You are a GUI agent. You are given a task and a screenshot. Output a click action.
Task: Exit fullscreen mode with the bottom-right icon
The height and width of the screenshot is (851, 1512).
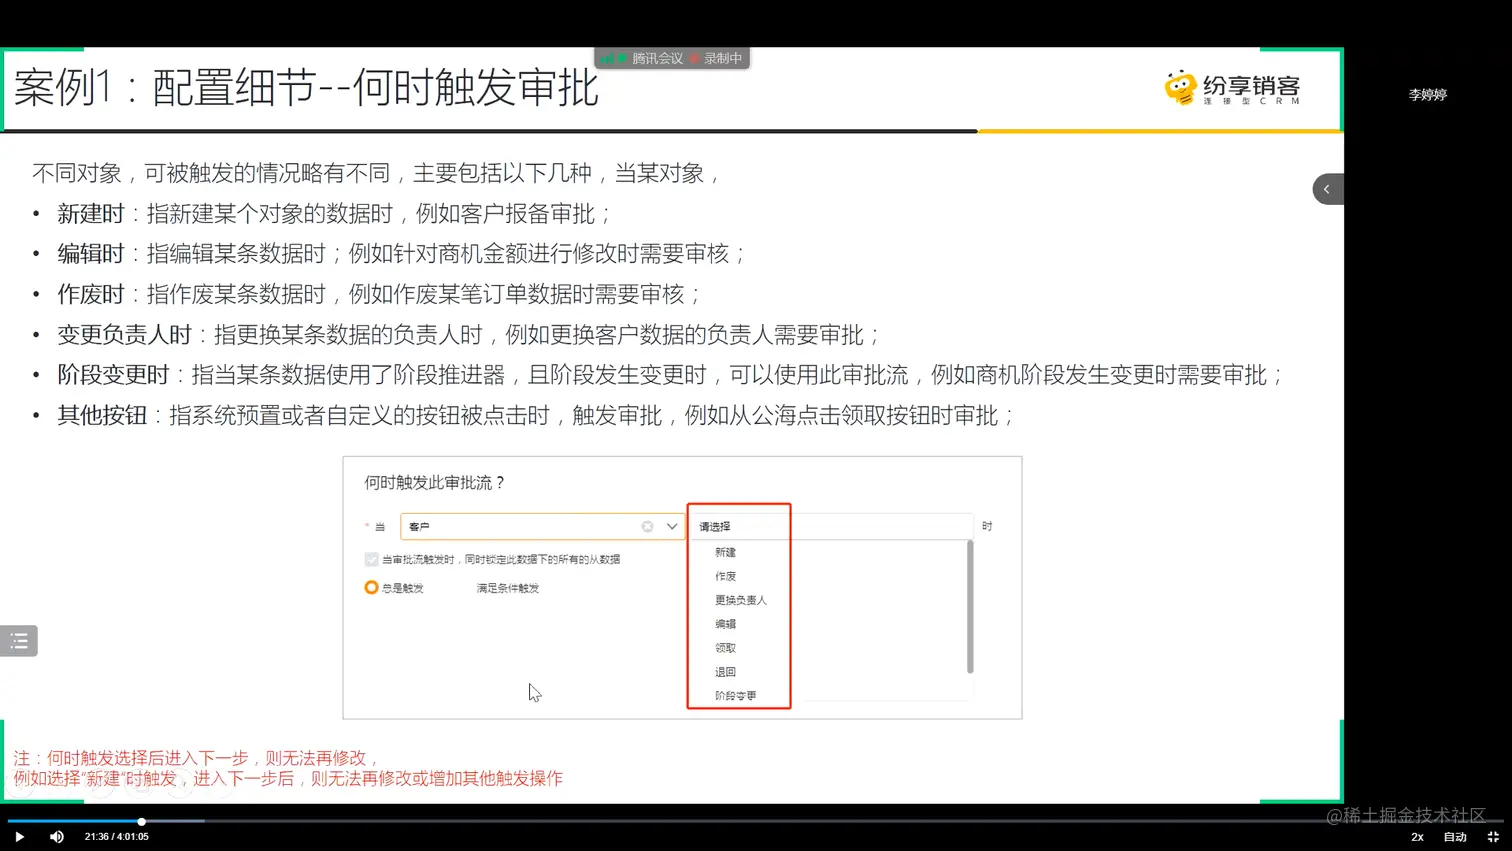[1493, 837]
